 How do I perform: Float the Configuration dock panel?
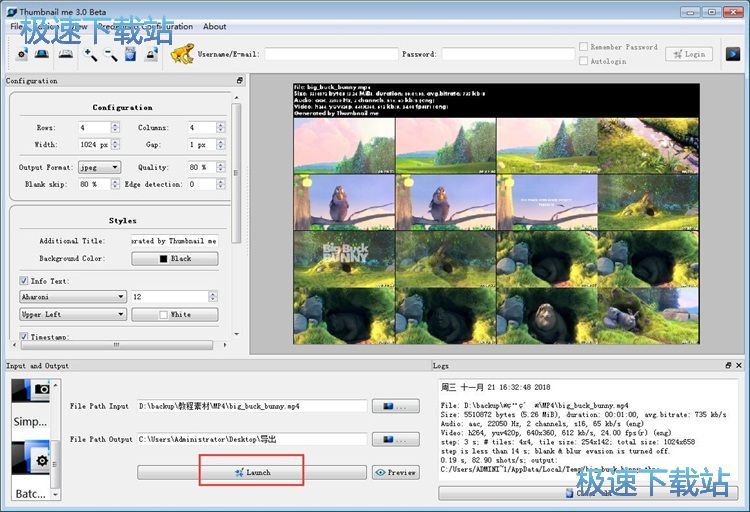(240, 80)
